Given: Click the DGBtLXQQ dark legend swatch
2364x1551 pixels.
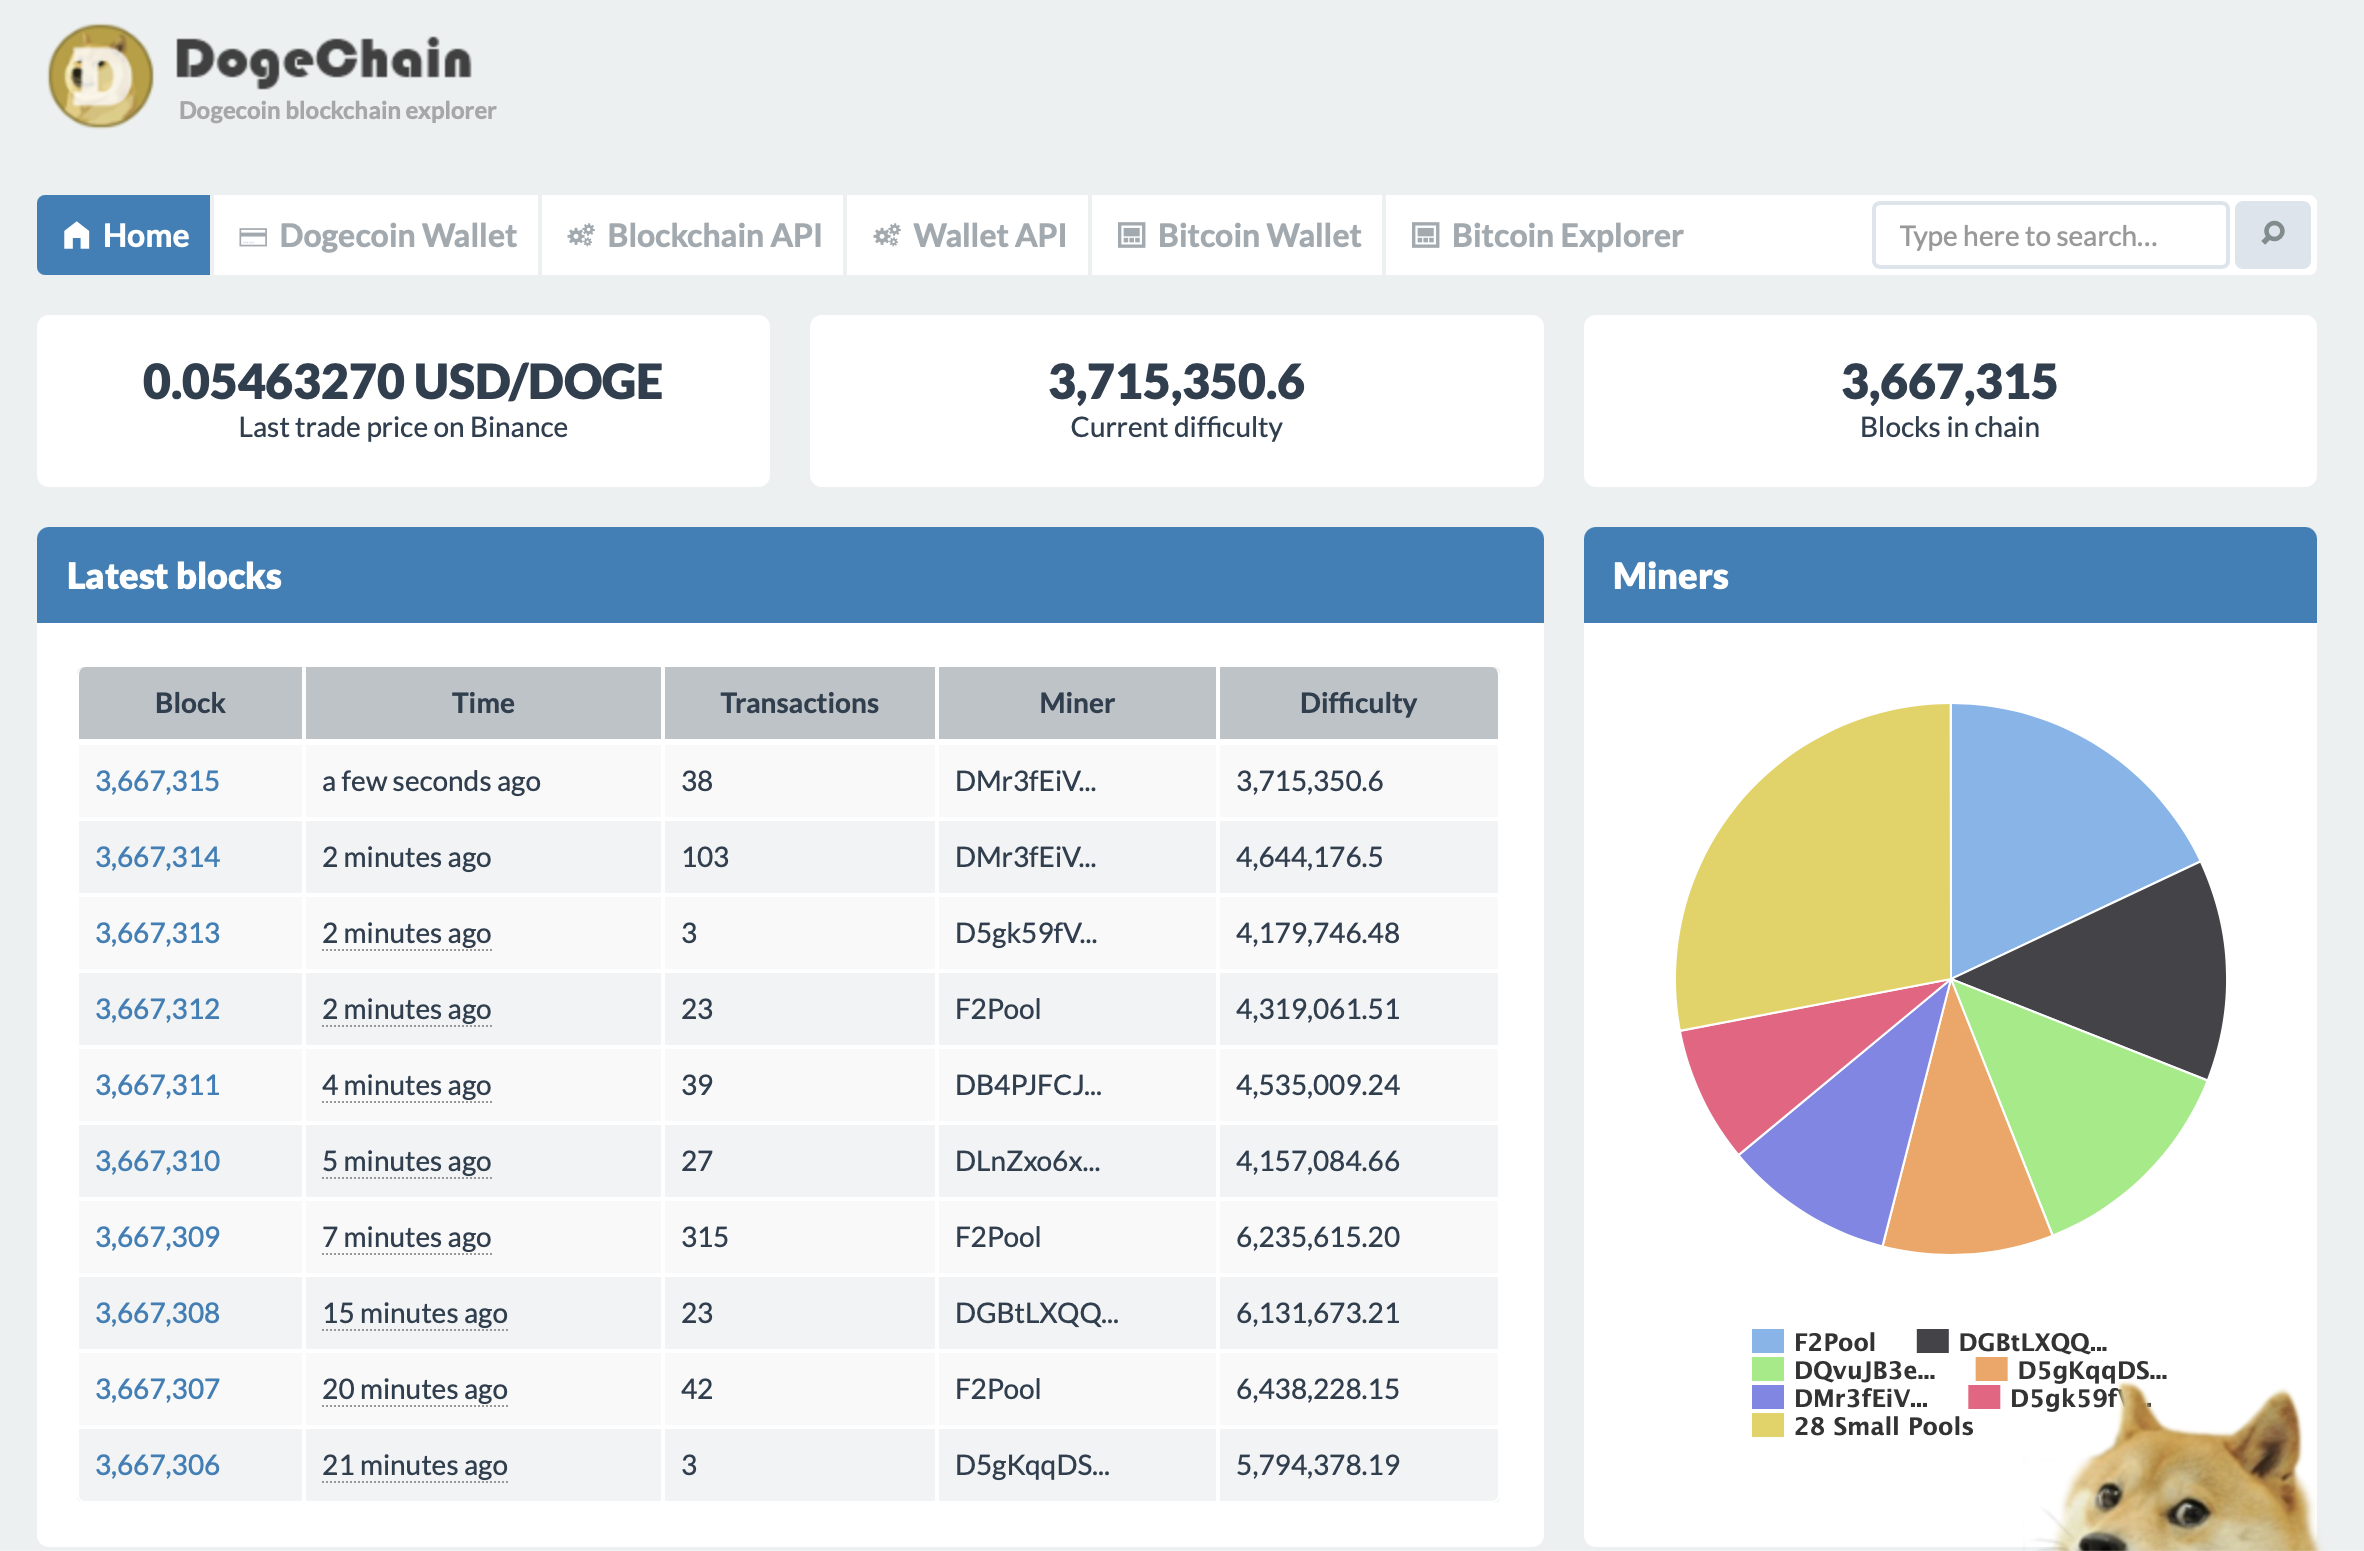Looking at the screenshot, I should point(1932,1341).
